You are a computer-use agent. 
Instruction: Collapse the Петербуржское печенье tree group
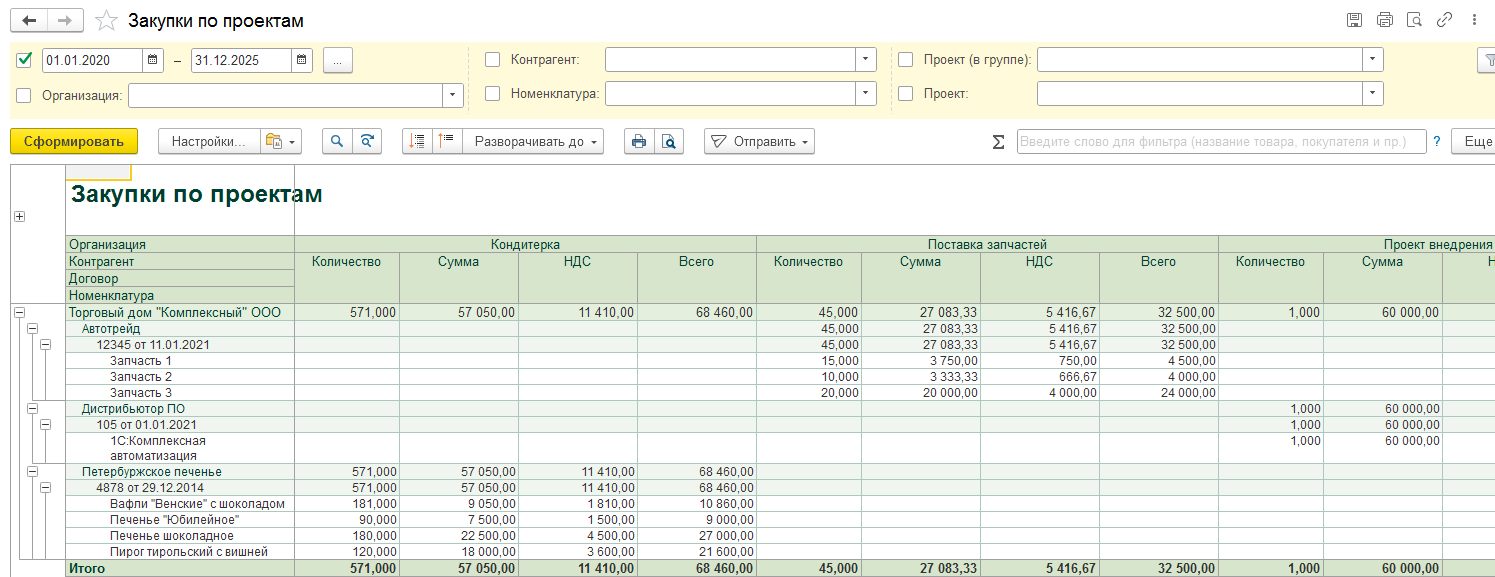tap(32, 472)
